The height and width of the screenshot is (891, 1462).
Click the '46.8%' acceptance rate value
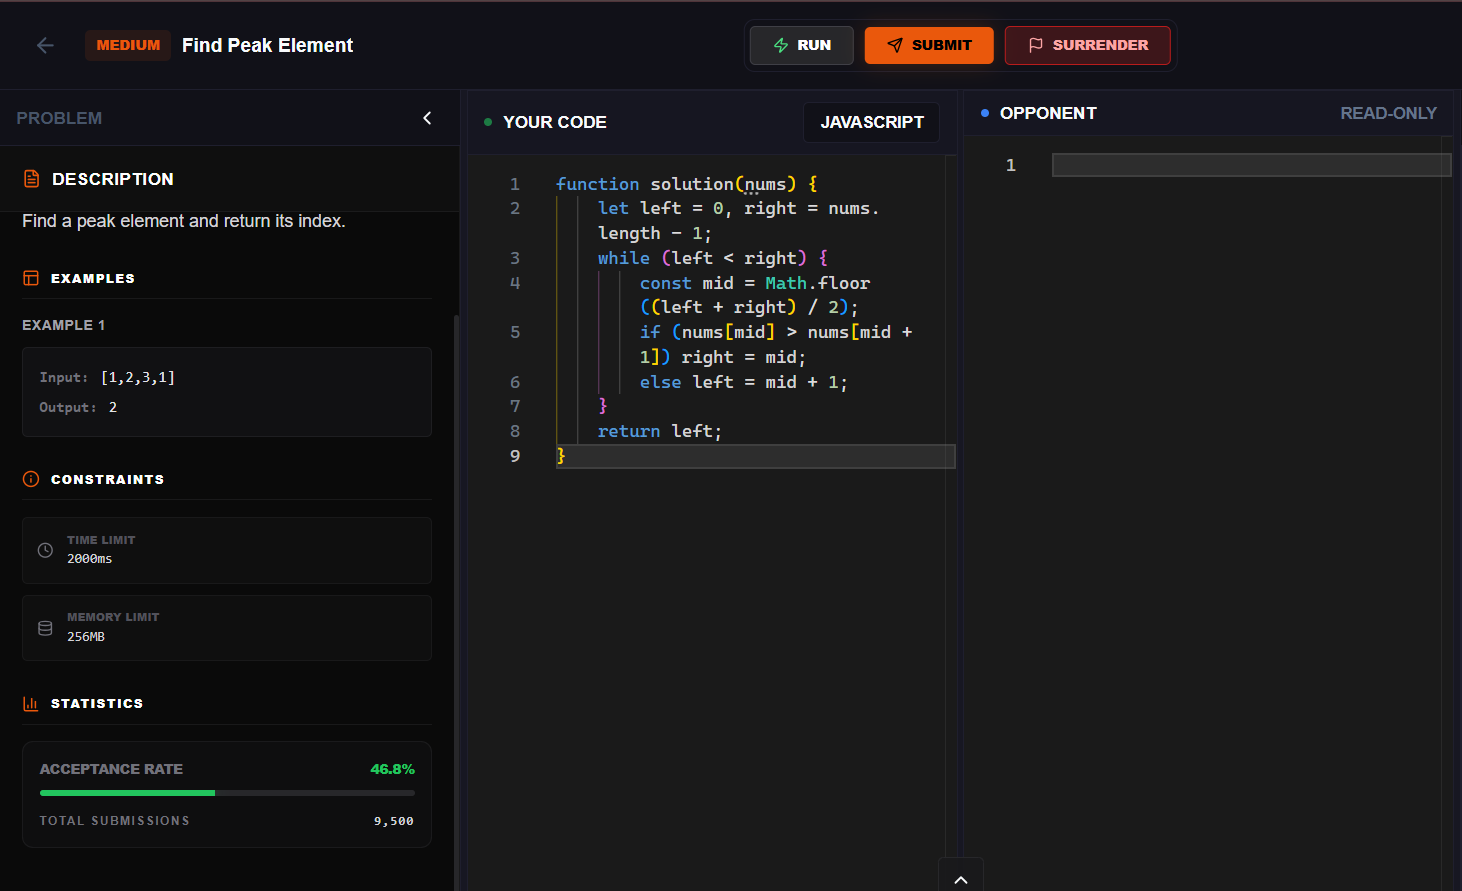392,769
